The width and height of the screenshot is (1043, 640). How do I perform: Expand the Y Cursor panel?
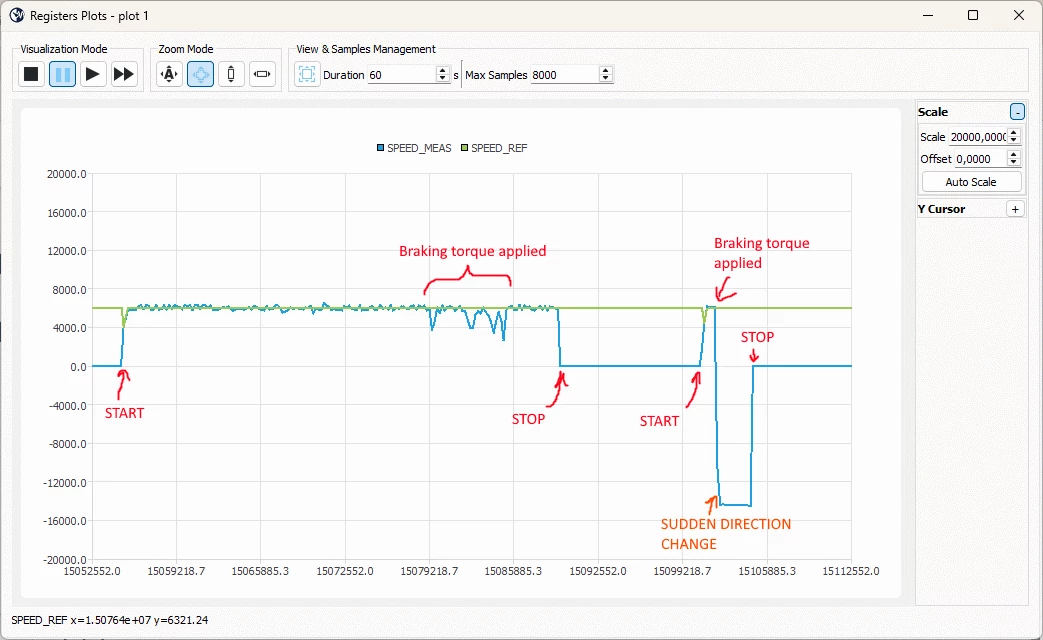(x=1015, y=209)
